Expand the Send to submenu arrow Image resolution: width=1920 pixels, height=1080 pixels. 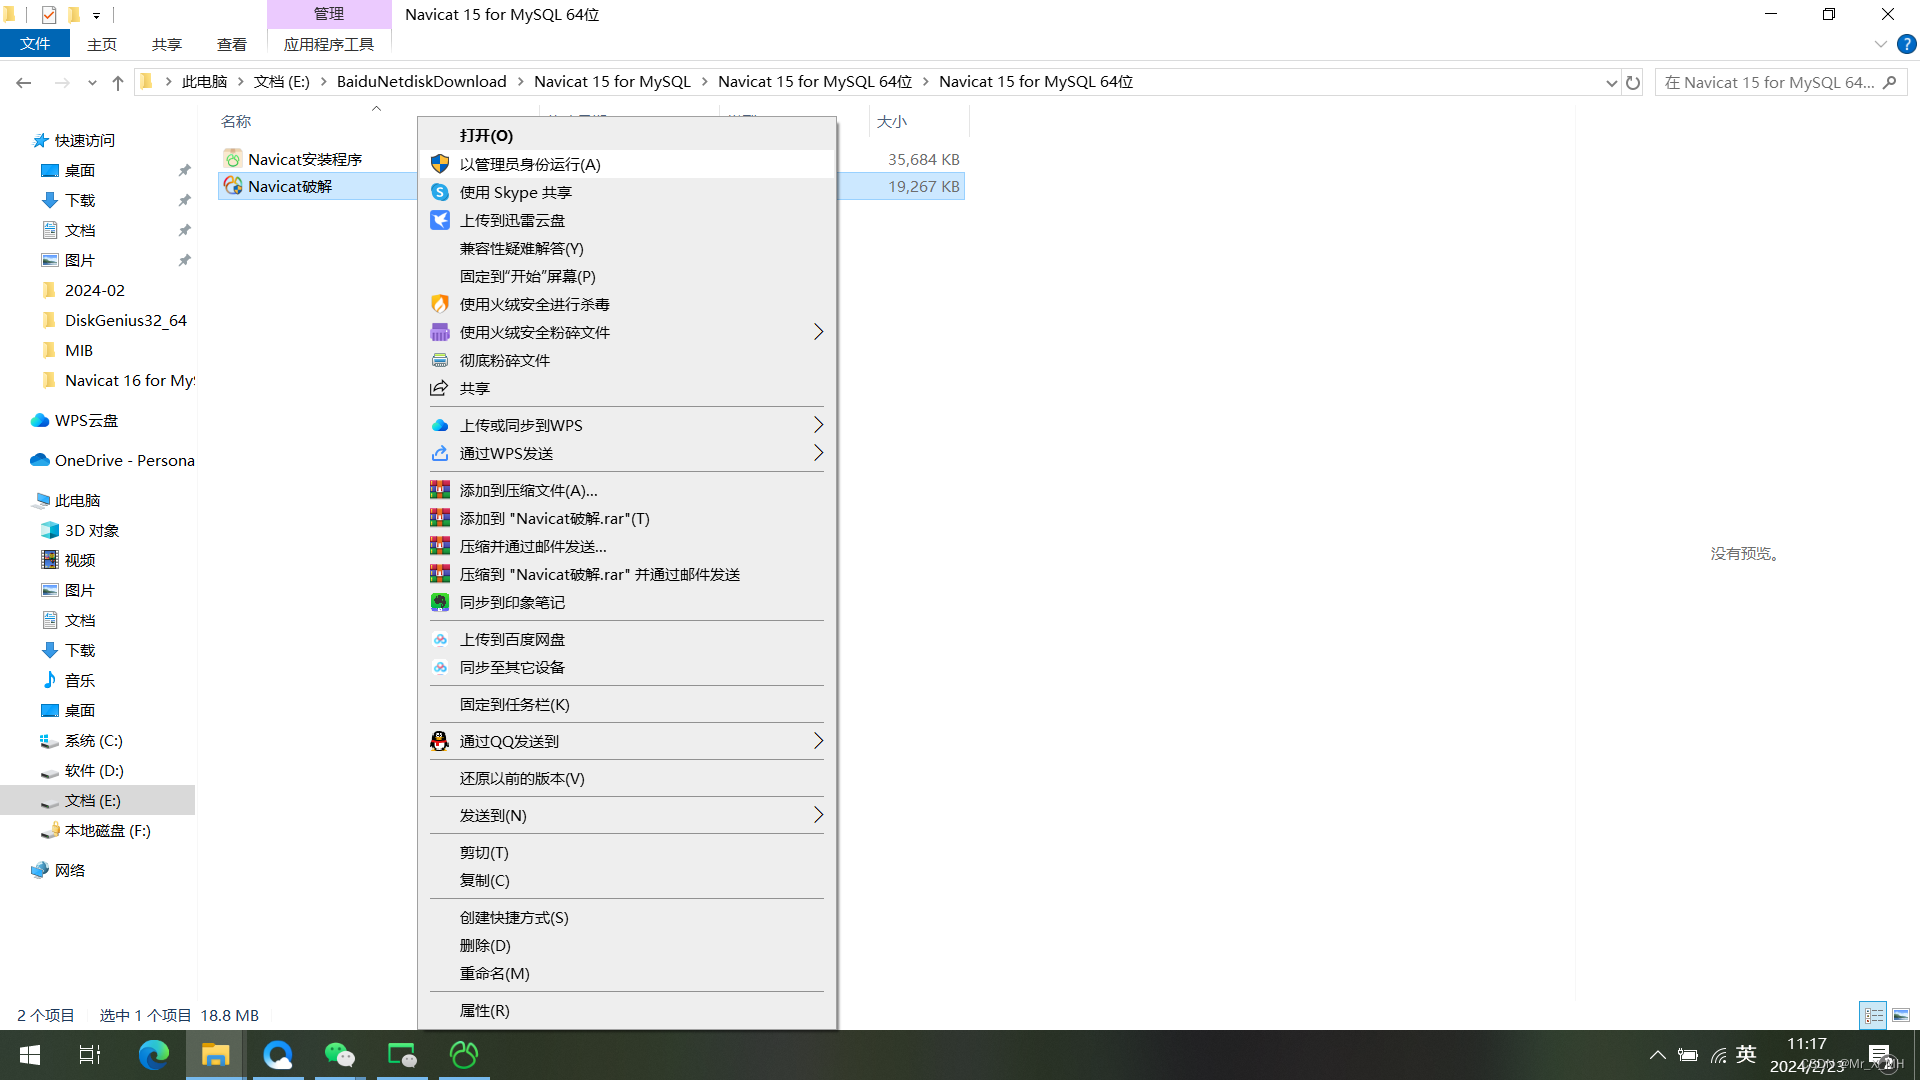click(x=818, y=815)
